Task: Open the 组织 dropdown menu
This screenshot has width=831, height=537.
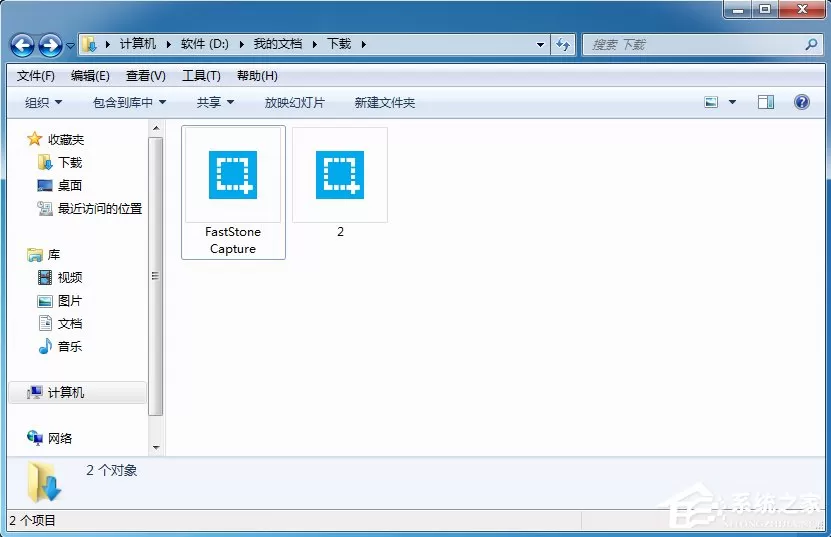Action: click(x=43, y=102)
